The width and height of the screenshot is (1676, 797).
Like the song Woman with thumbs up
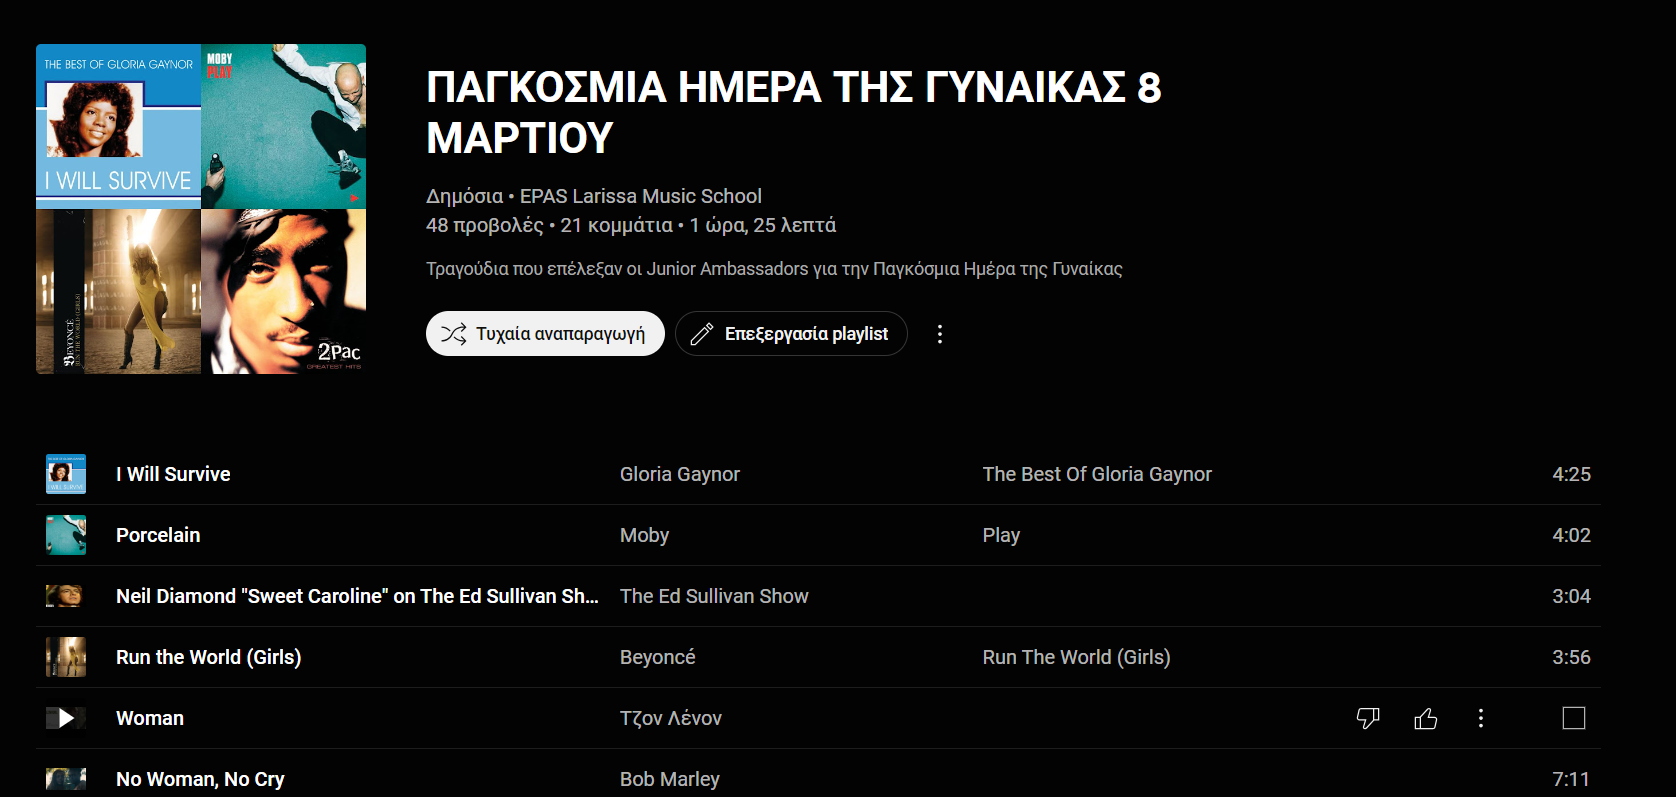(x=1426, y=718)
